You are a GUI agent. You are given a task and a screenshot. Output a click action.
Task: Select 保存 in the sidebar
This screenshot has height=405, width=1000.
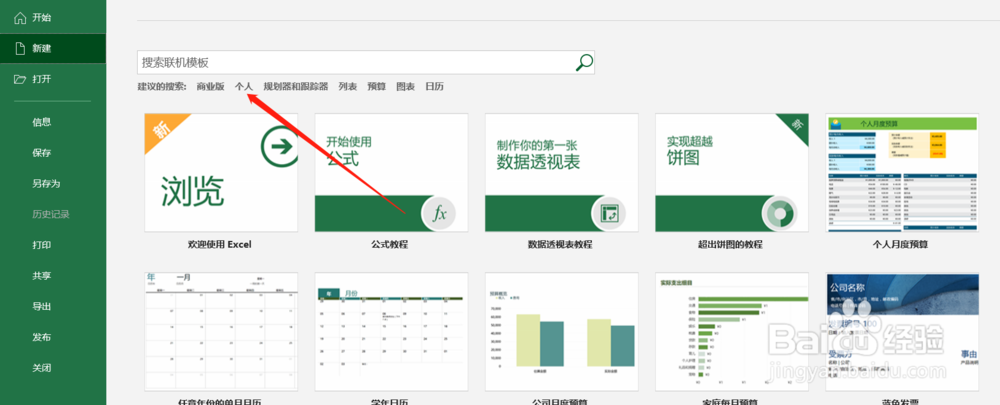[41, 152]
